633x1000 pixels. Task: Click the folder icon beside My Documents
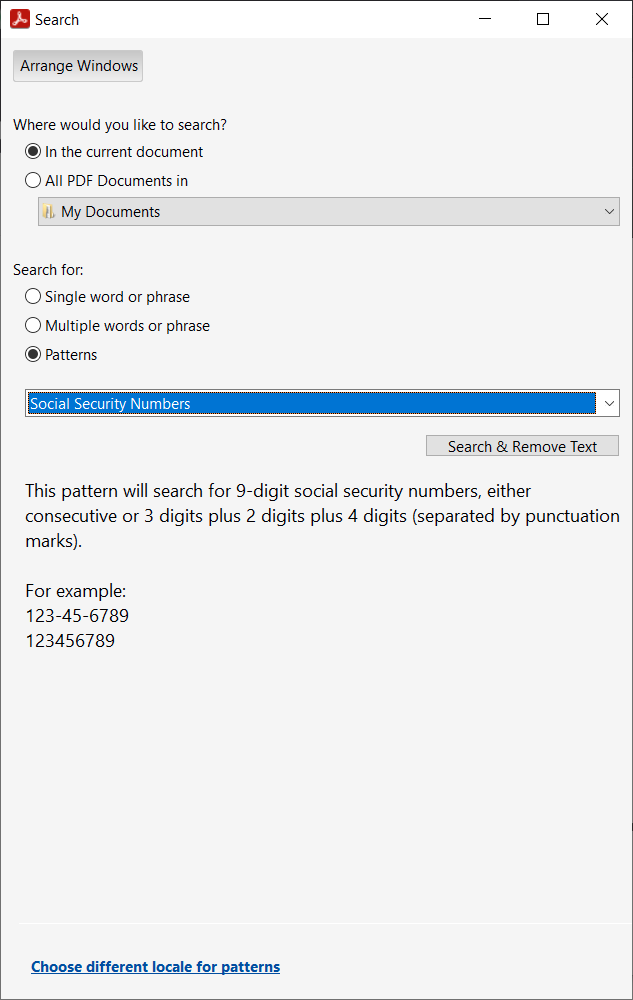[49, 212]
